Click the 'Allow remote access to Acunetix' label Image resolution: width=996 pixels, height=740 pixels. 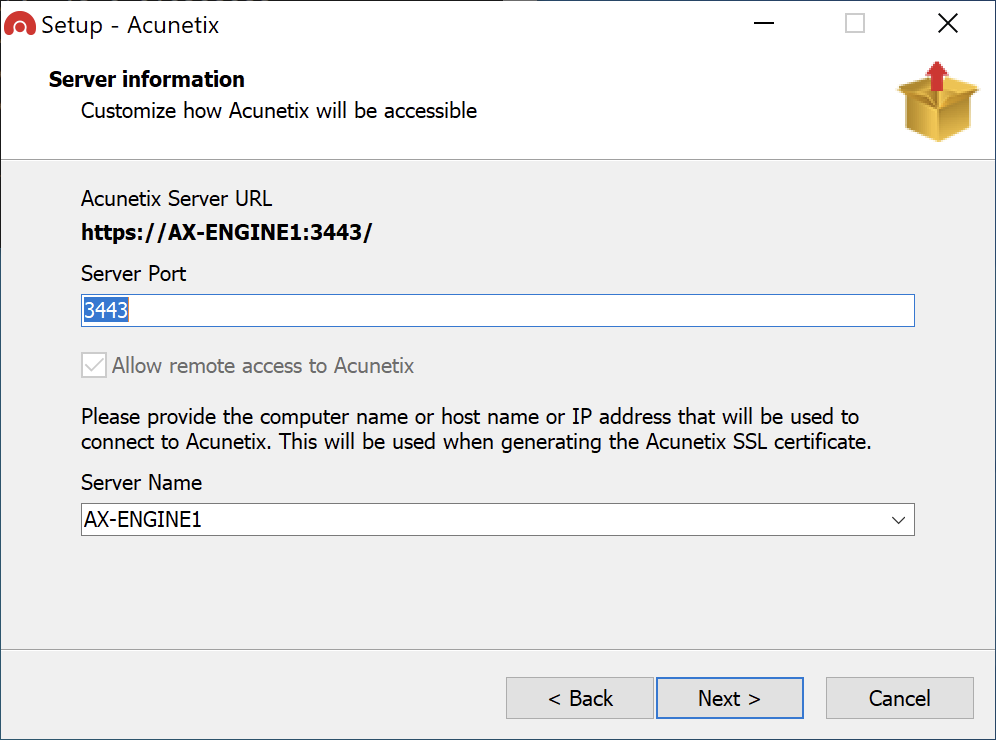pyautogui.click(x=263, y=366)
